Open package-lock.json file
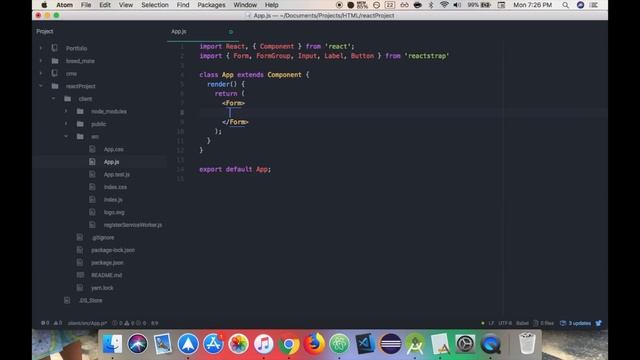Viewport: 640px width, 360px height. 113,250
